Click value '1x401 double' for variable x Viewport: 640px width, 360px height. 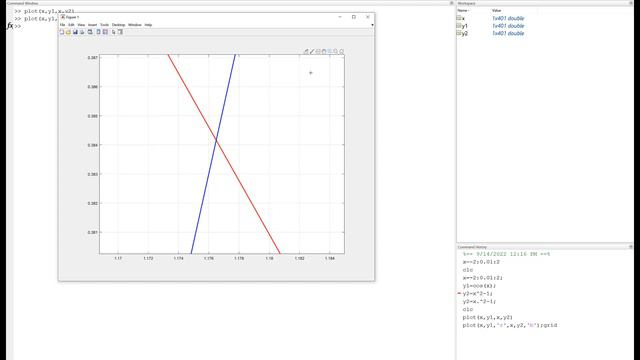click(508, 18)
